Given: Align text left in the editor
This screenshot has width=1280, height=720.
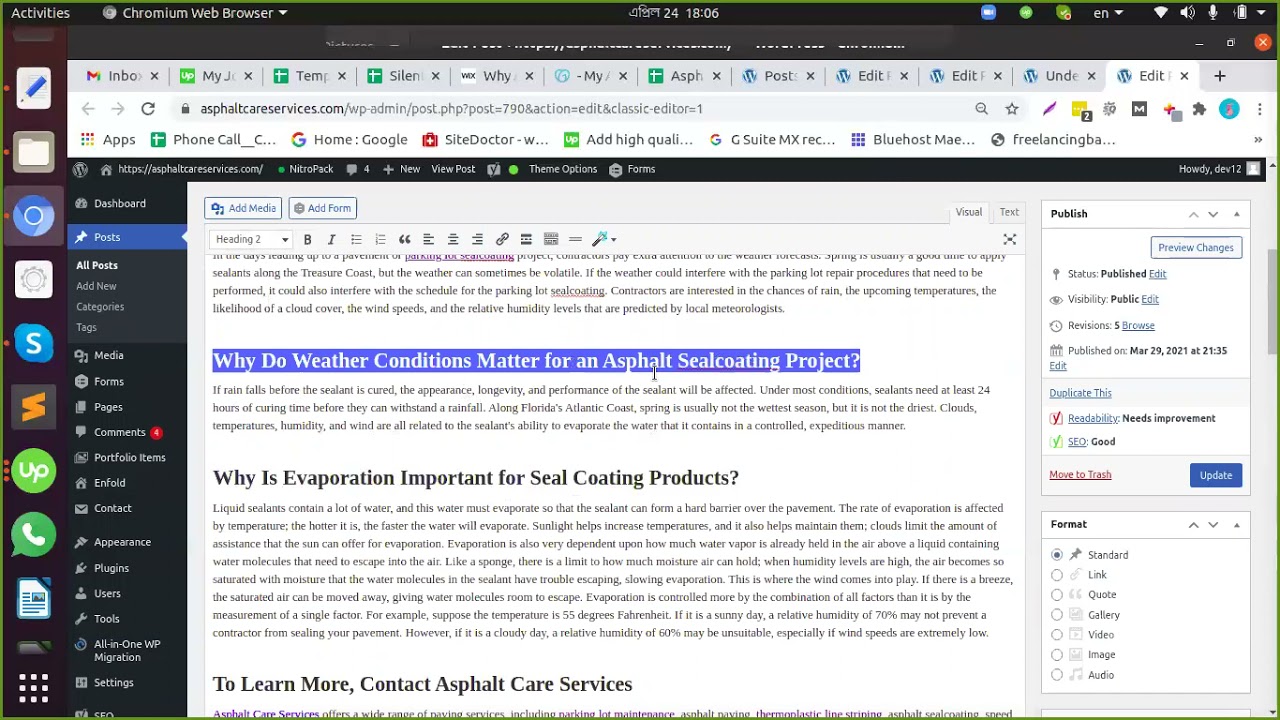Looking at the screenshot, I should (x=428, y=239).
